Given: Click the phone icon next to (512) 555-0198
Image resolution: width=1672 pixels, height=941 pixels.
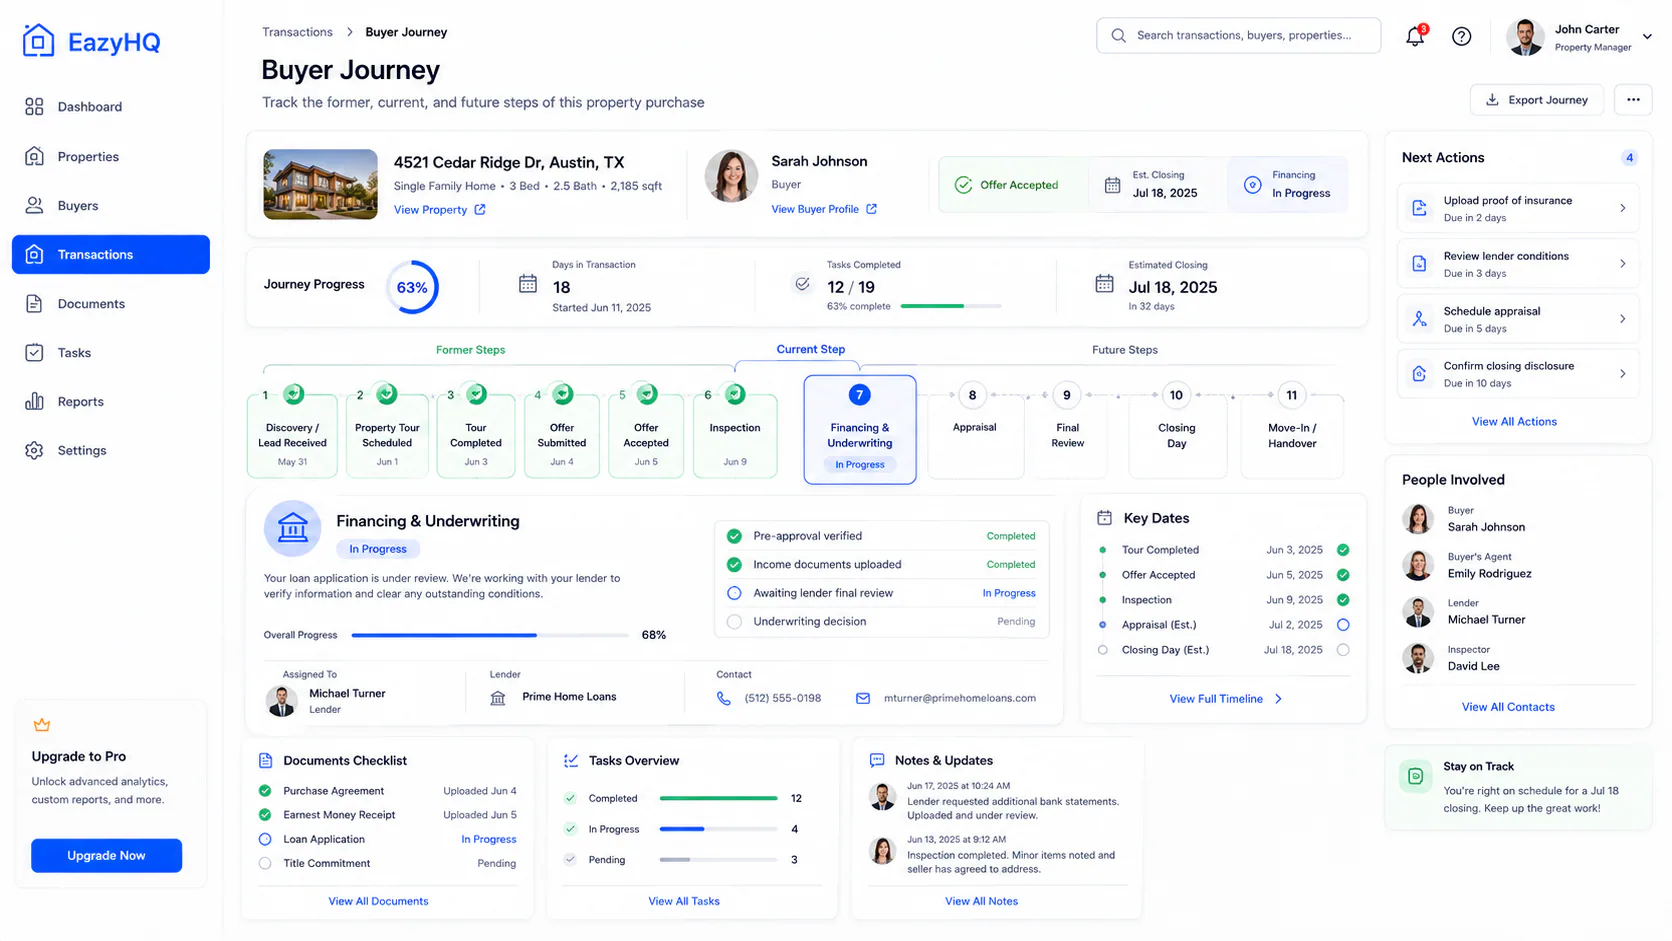Looking at the screenshot, I should (x=723, y=698).
